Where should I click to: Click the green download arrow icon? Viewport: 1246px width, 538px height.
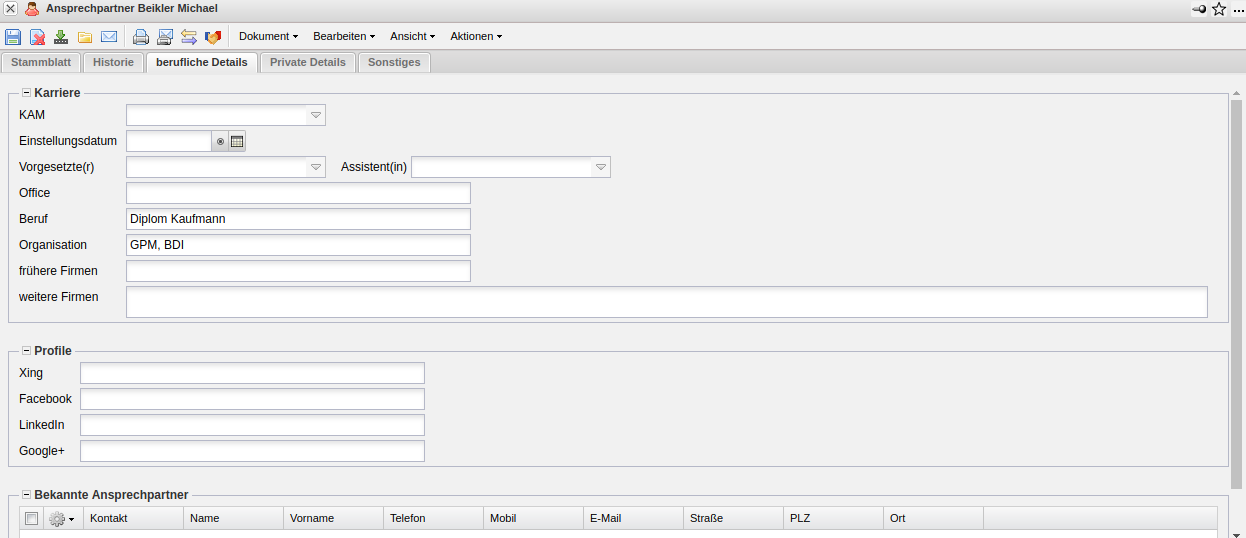tap(61, 37)
